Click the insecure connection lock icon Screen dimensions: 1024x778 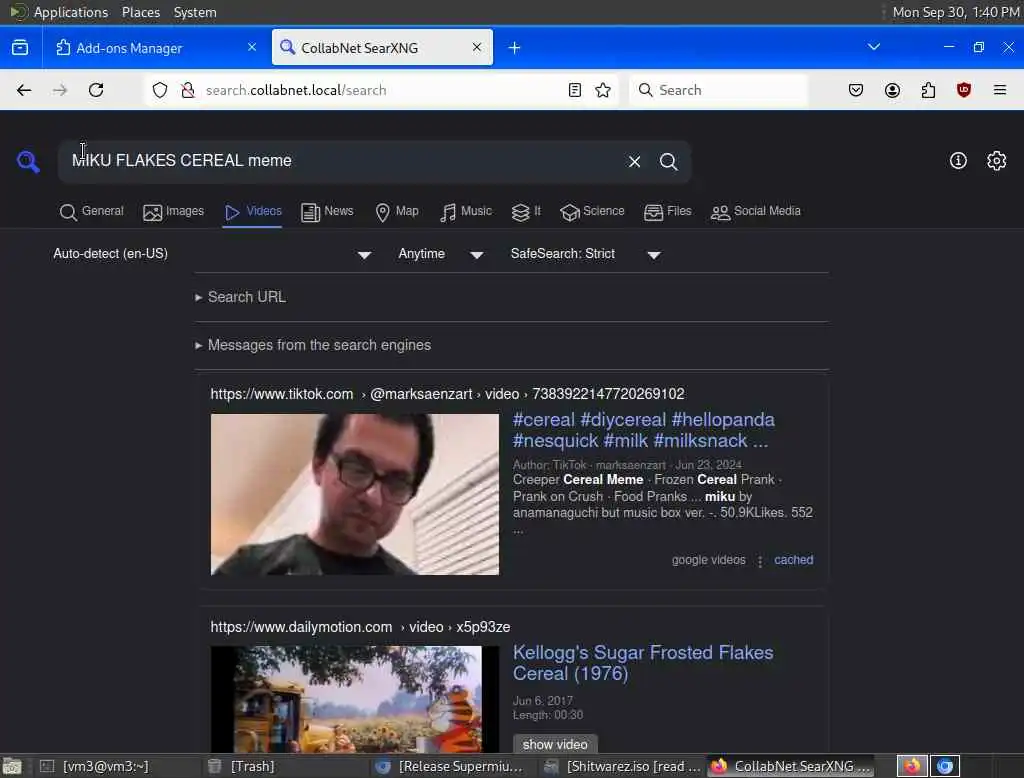187,90
